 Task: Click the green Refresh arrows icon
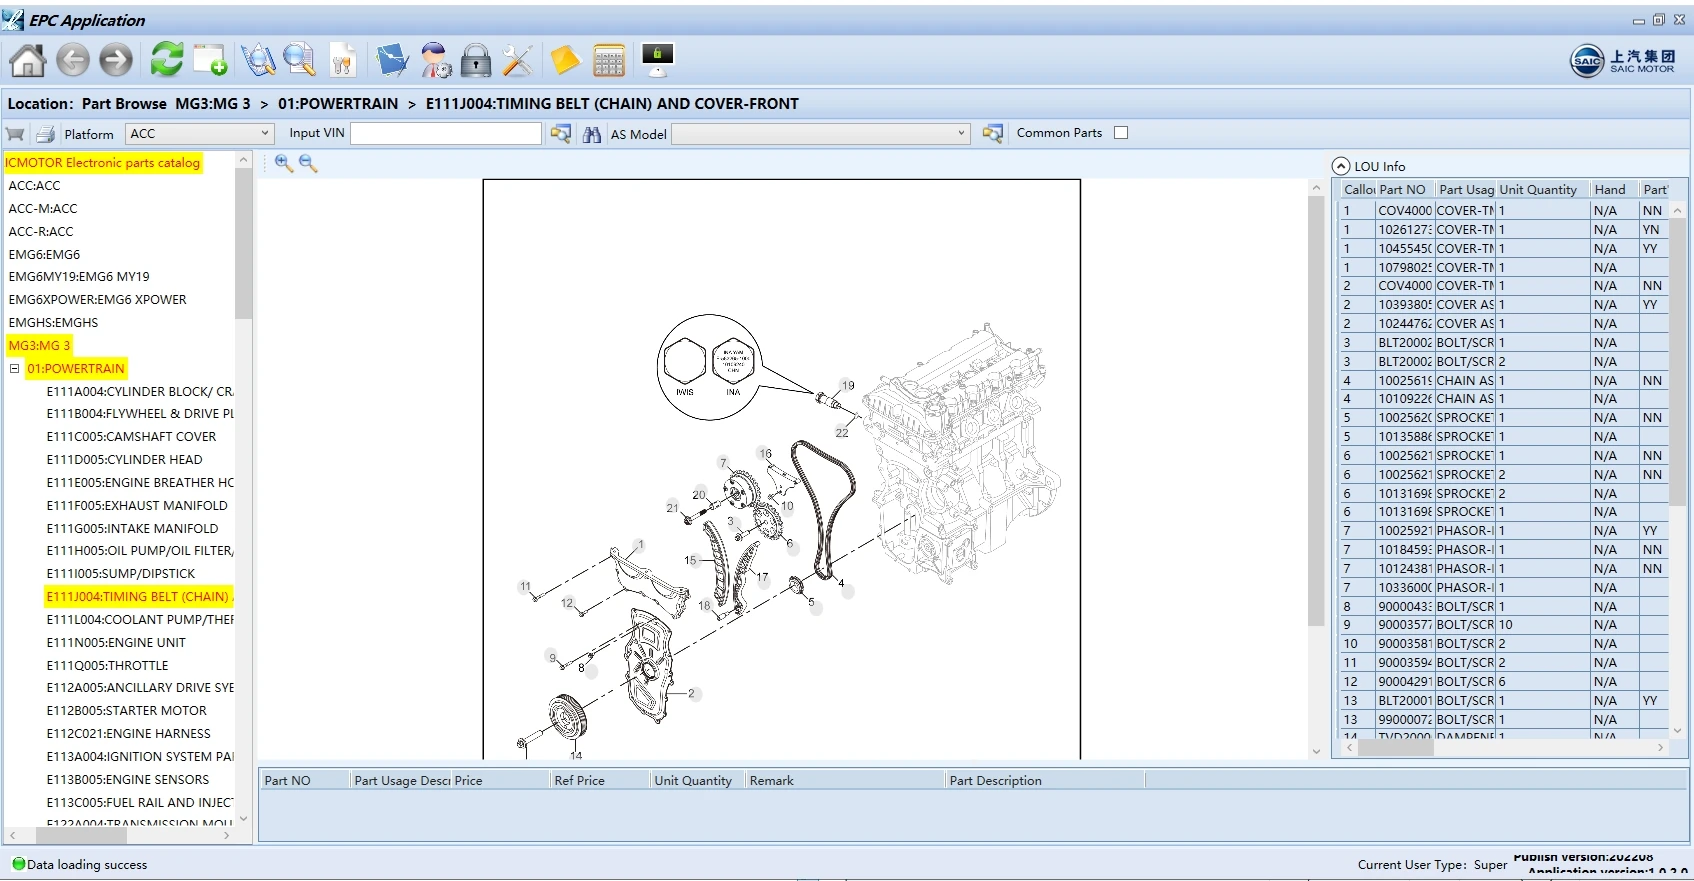point(166,60)
